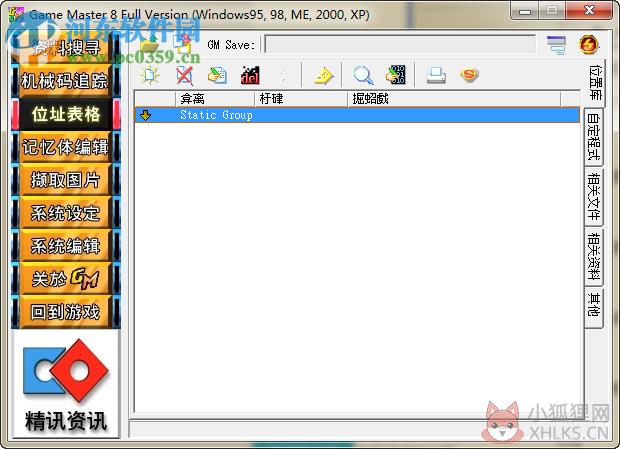The width and height of the screenshot is (620, 449).
Task: Click the Game Master title bar app icon
Action: (x=17, y=15)
